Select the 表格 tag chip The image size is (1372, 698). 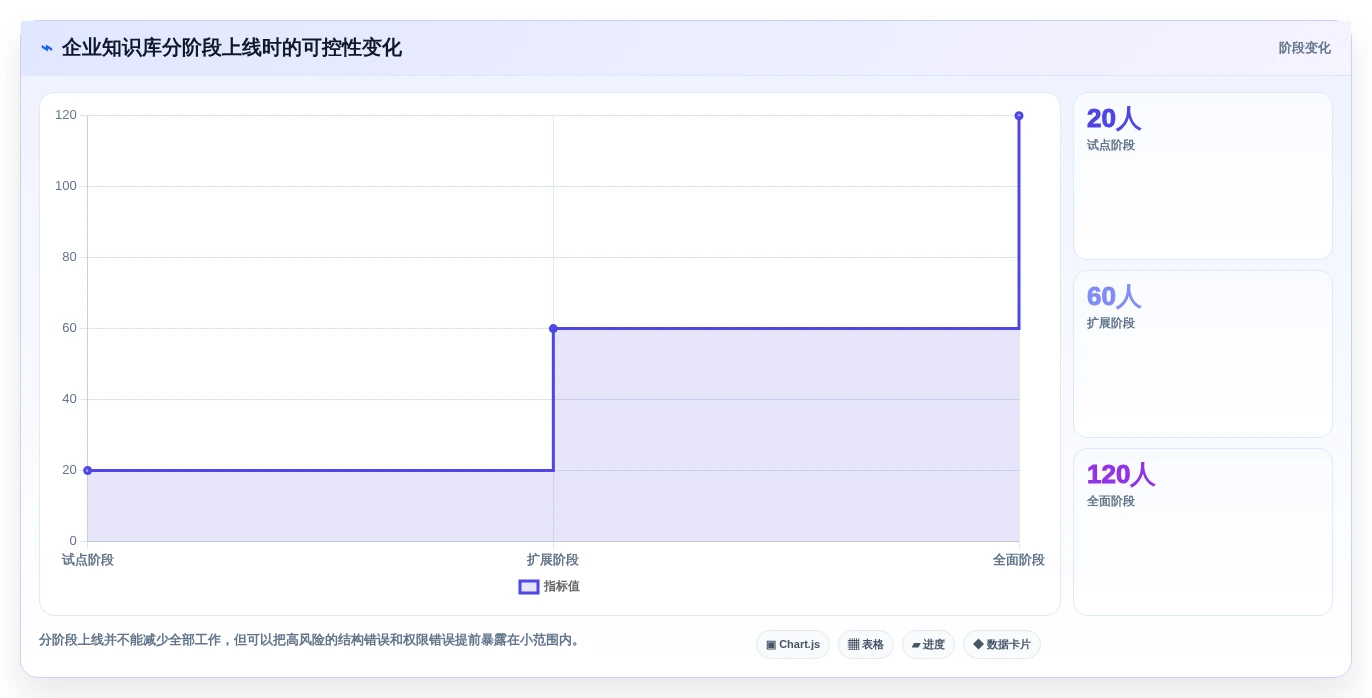[x=866, y=645]
